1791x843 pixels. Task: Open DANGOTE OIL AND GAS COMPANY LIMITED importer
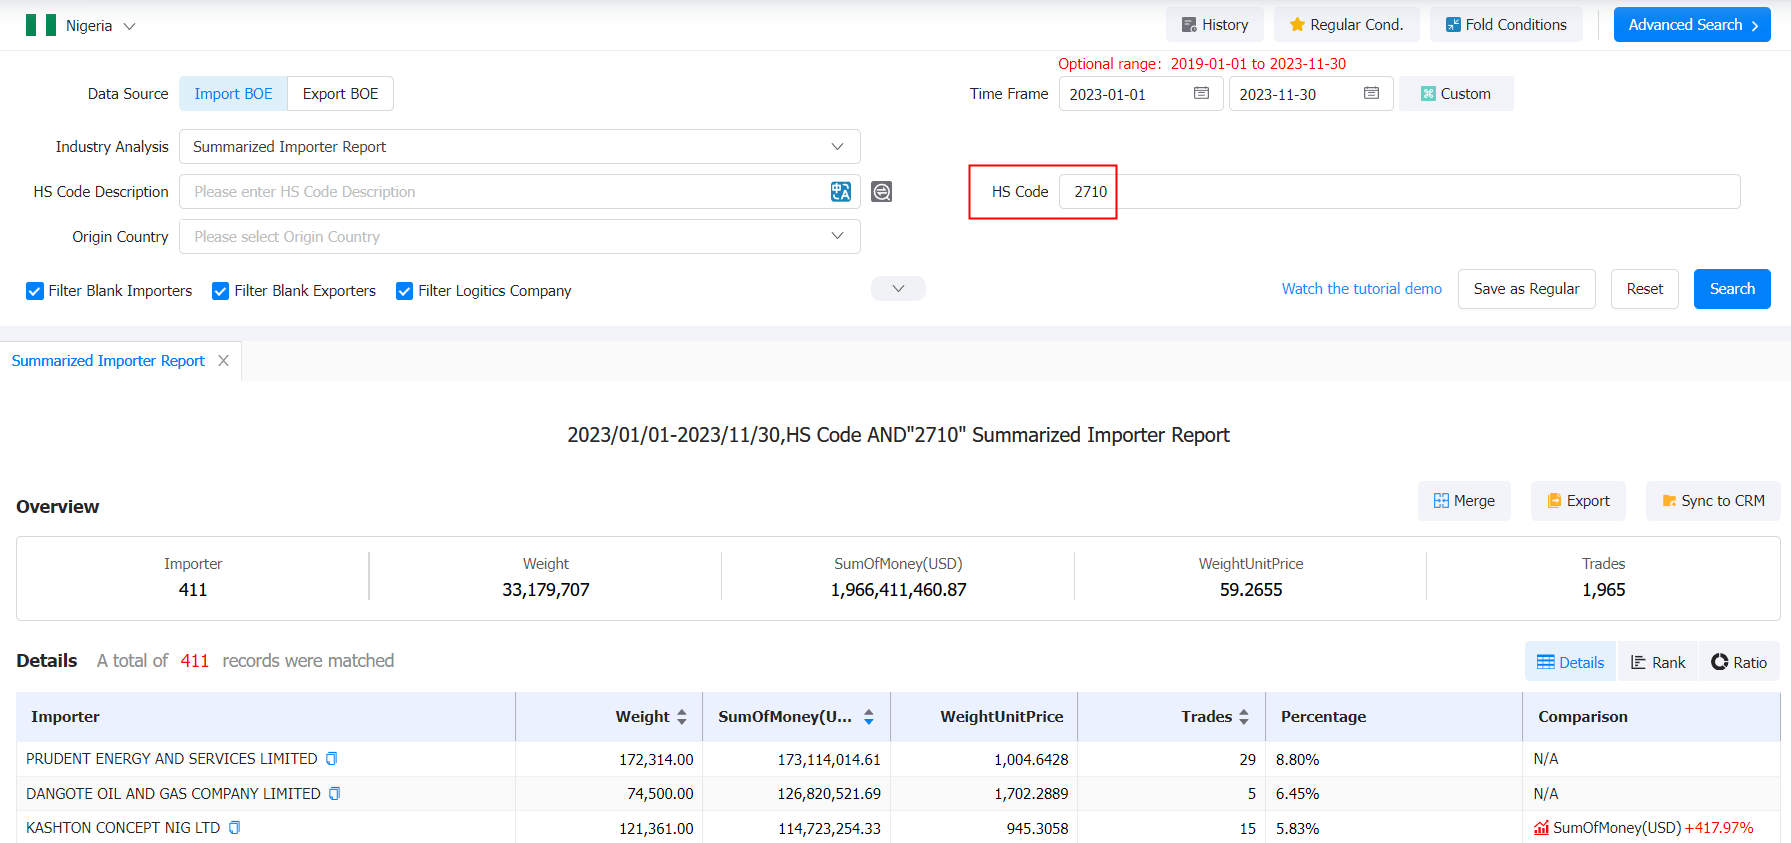click(x=173, y=793)
